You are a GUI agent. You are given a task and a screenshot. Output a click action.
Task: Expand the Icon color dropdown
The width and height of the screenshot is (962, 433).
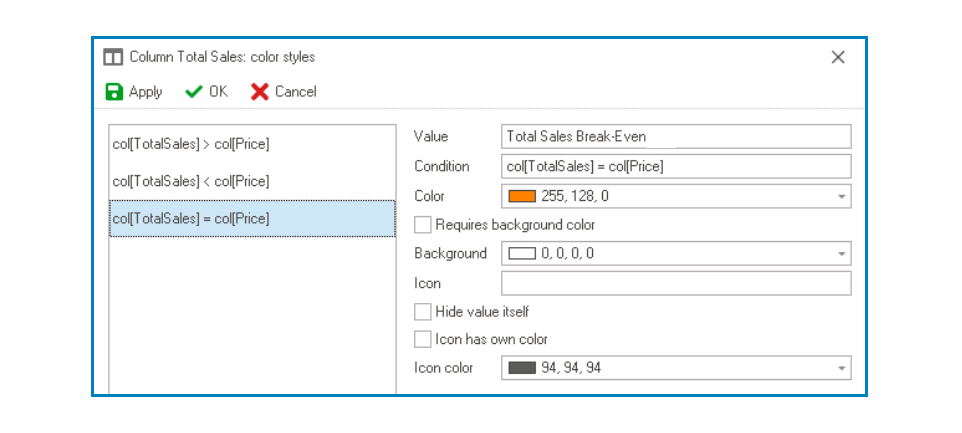point(842,368)
